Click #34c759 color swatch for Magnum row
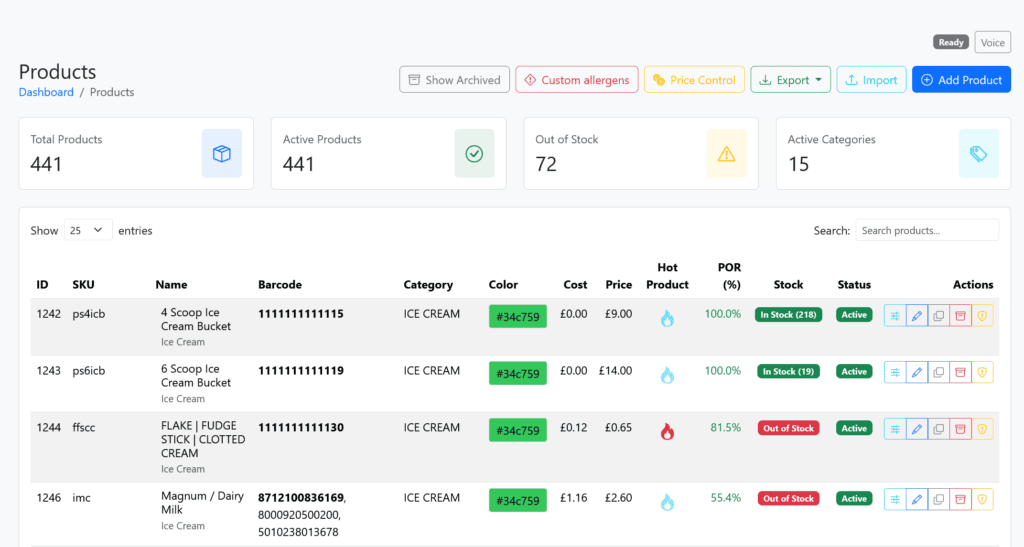This screenshot has height=547, width=1024. [518, 501]
